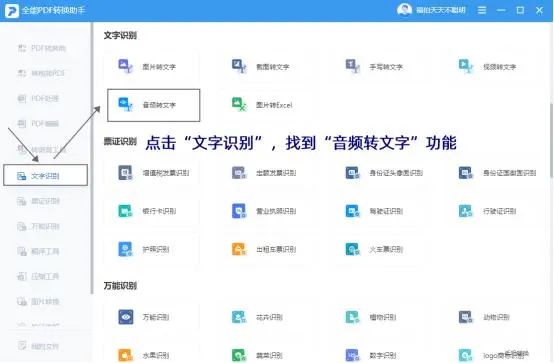Image resolution: width=554 pixels, height=363 pixels.
Task: Choose the 手写转文字 handwriting recognition icon
Action: (x=352, y=66)
